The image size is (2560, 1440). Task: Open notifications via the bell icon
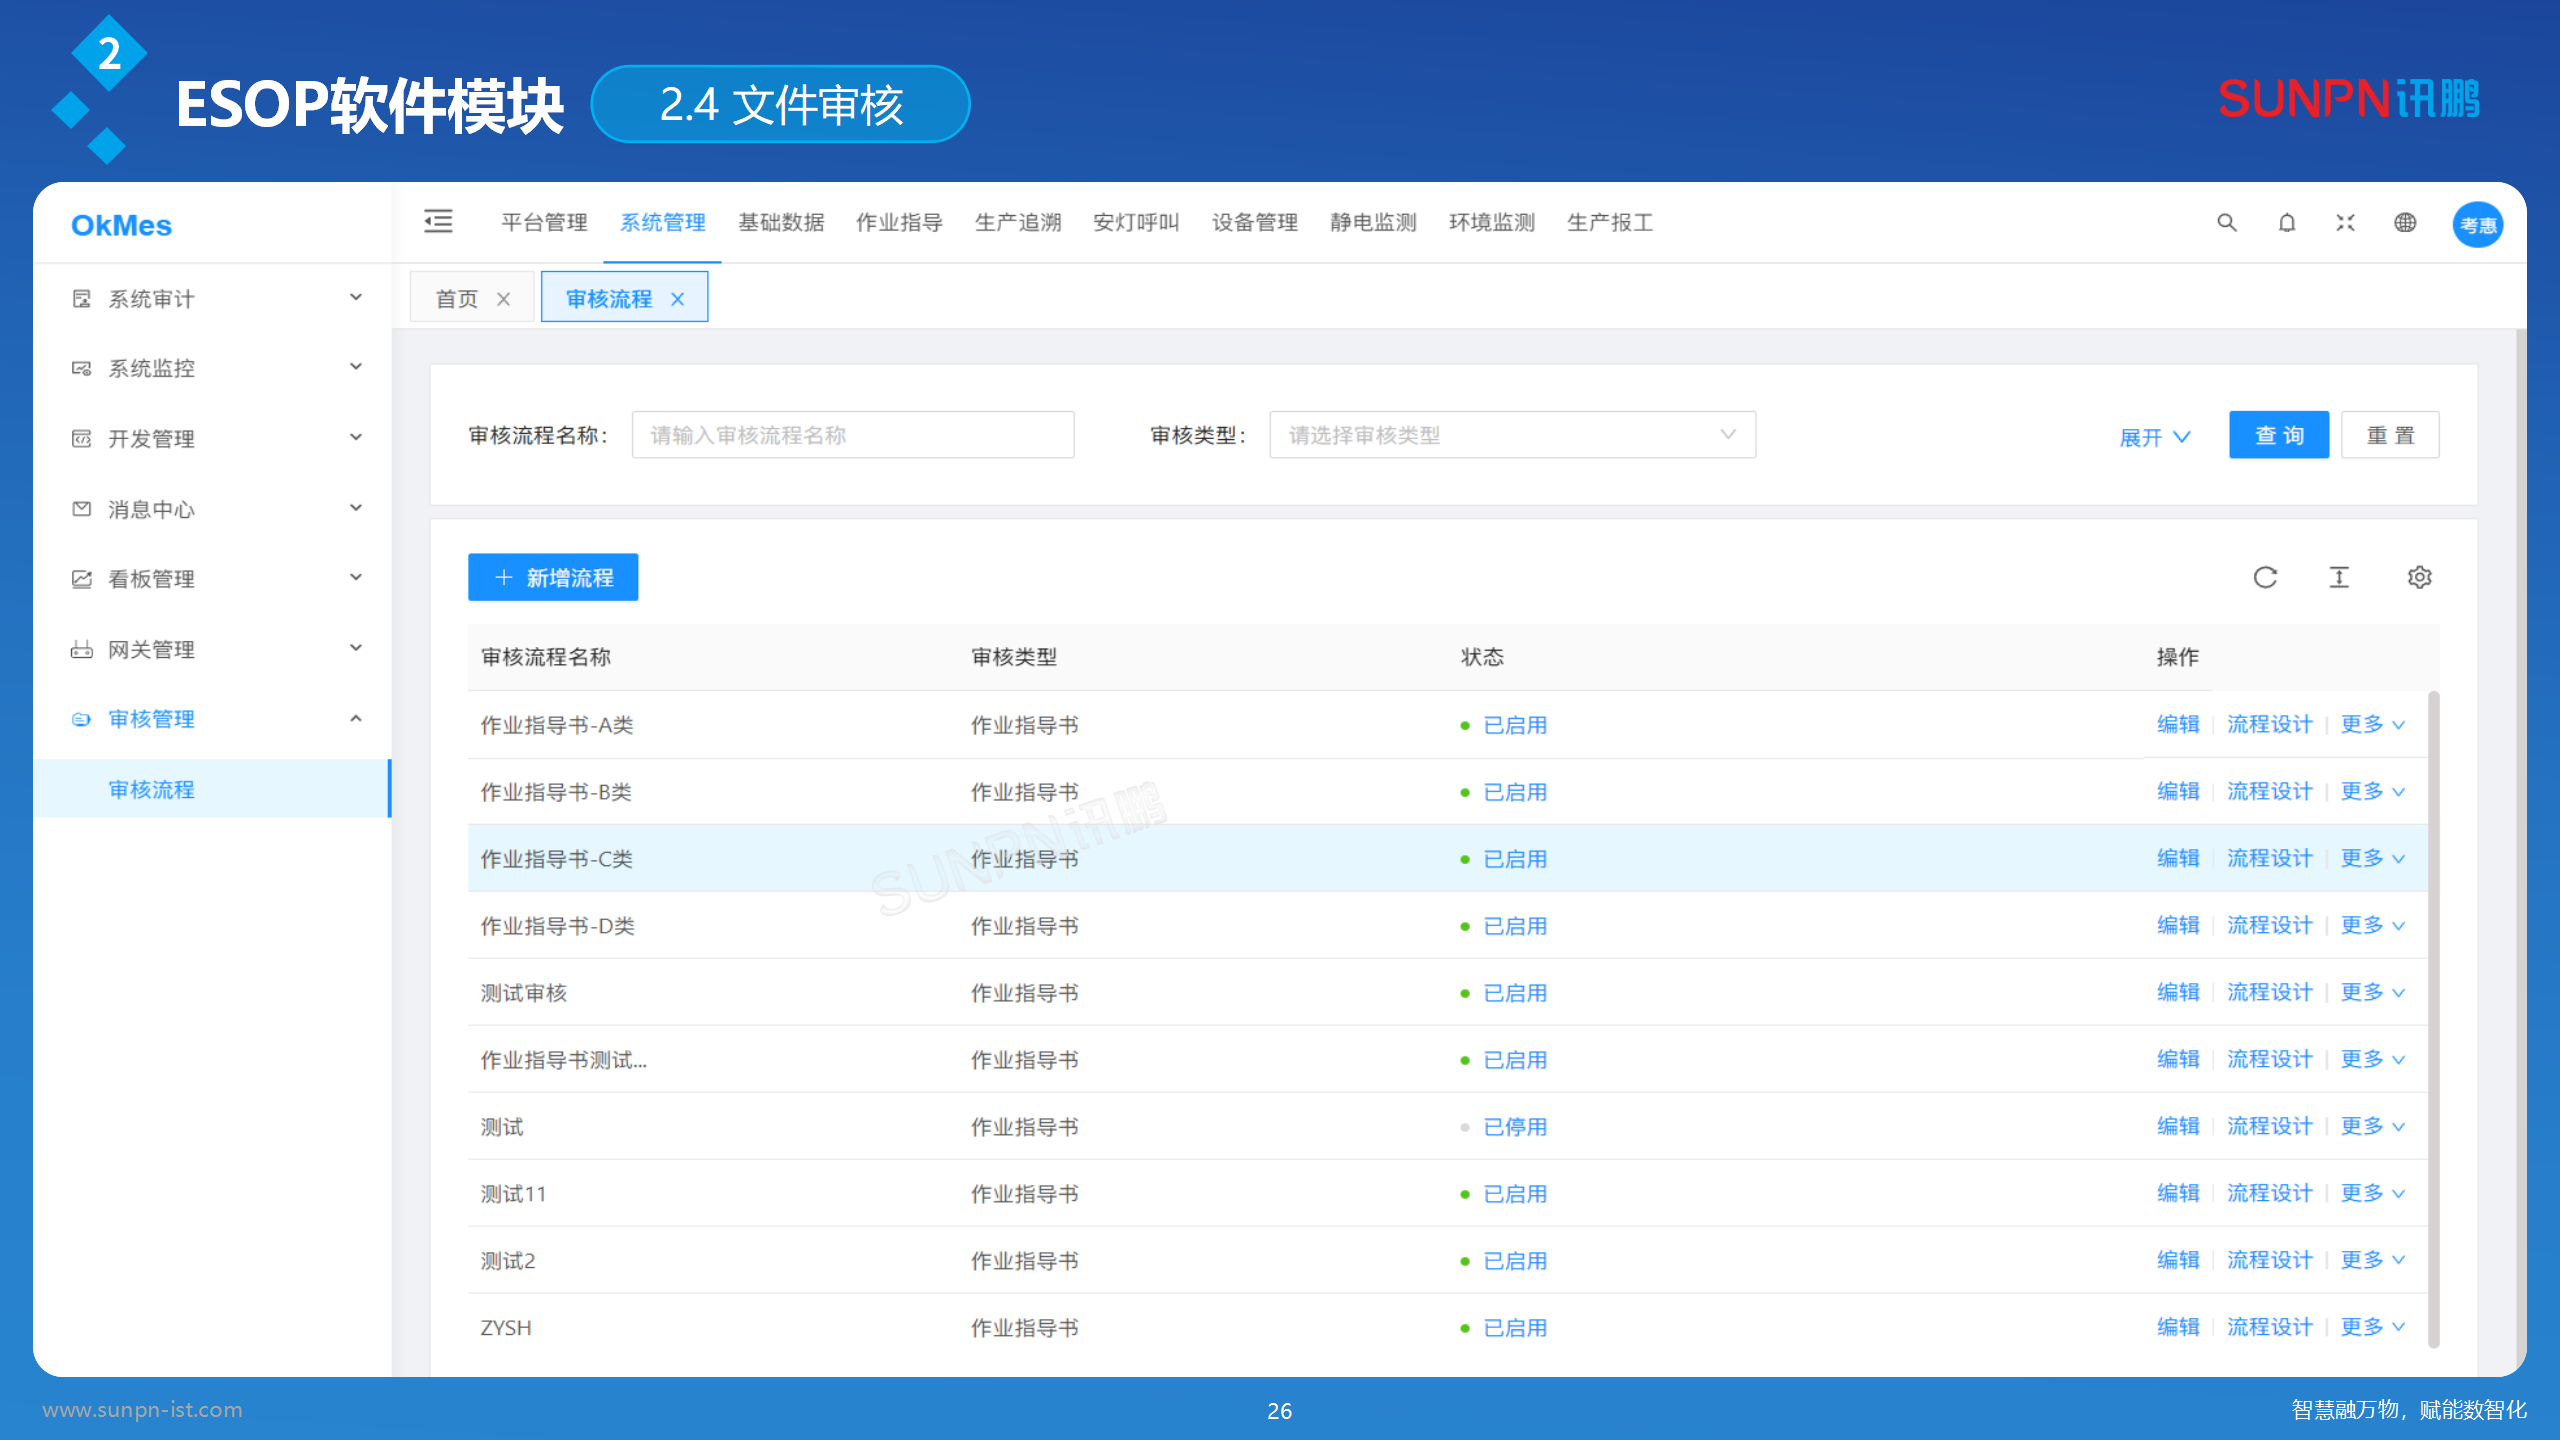coord(2286,223)
